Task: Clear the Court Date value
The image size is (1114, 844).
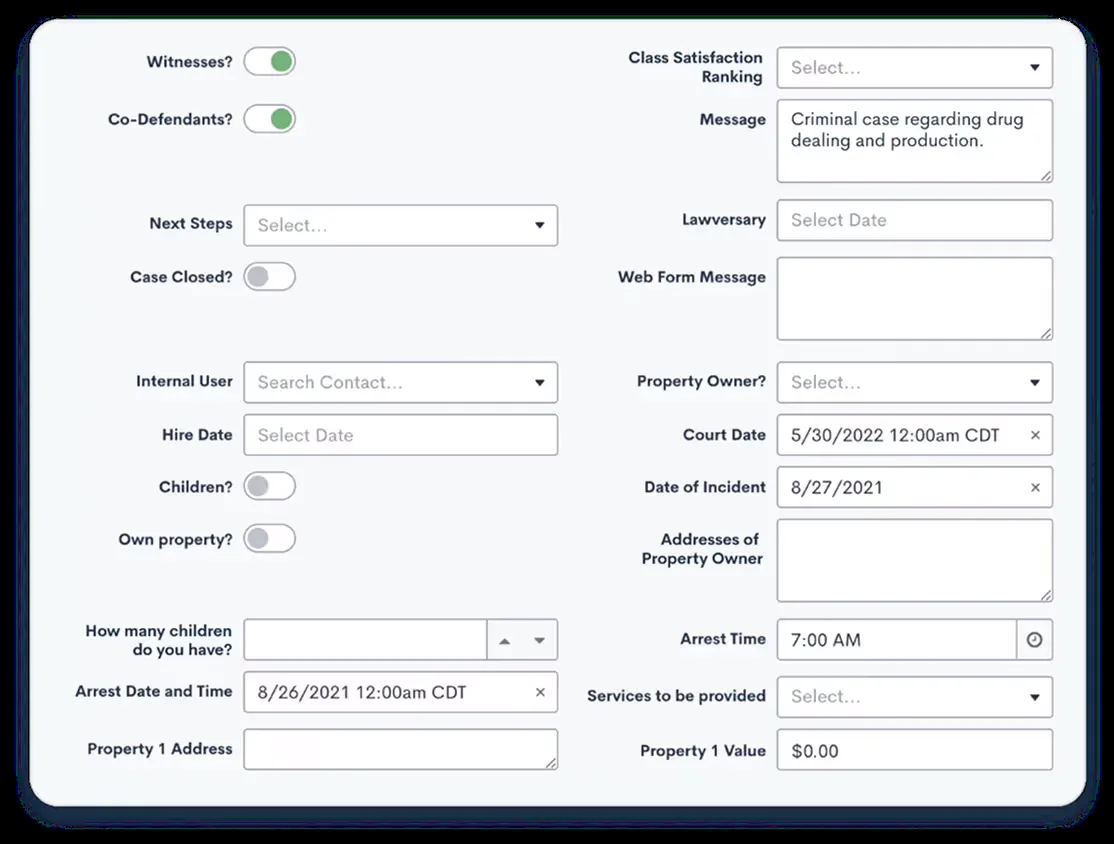Action: pyautogui.click(x=1035, y=435)
